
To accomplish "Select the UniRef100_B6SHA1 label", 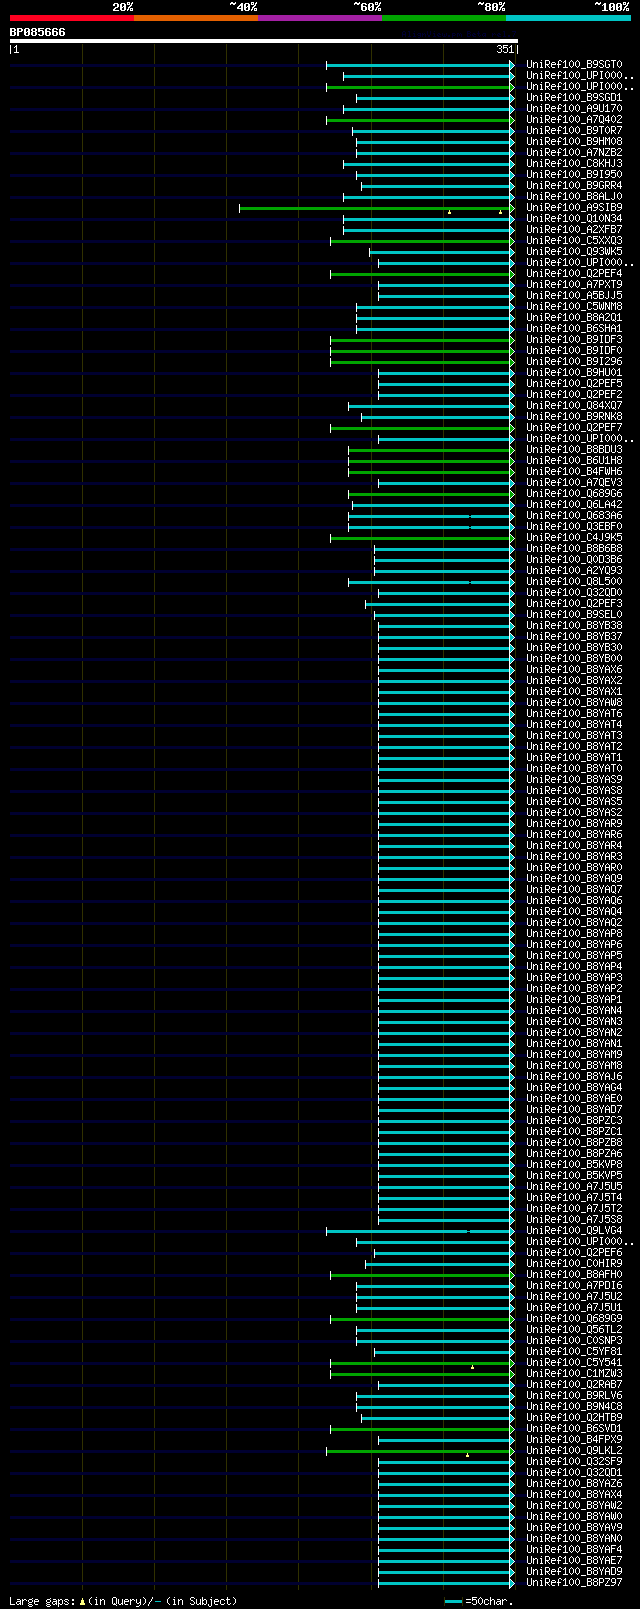I will click(574, 329).
